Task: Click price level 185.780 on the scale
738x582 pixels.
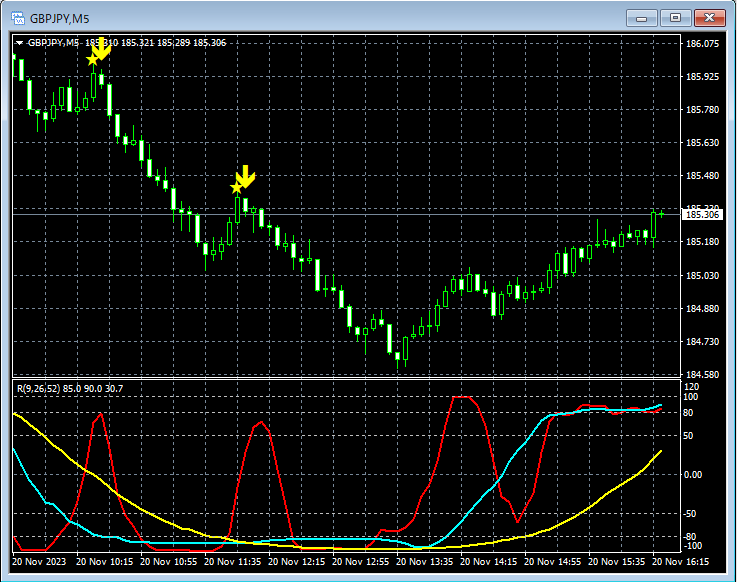Action: 702,110
